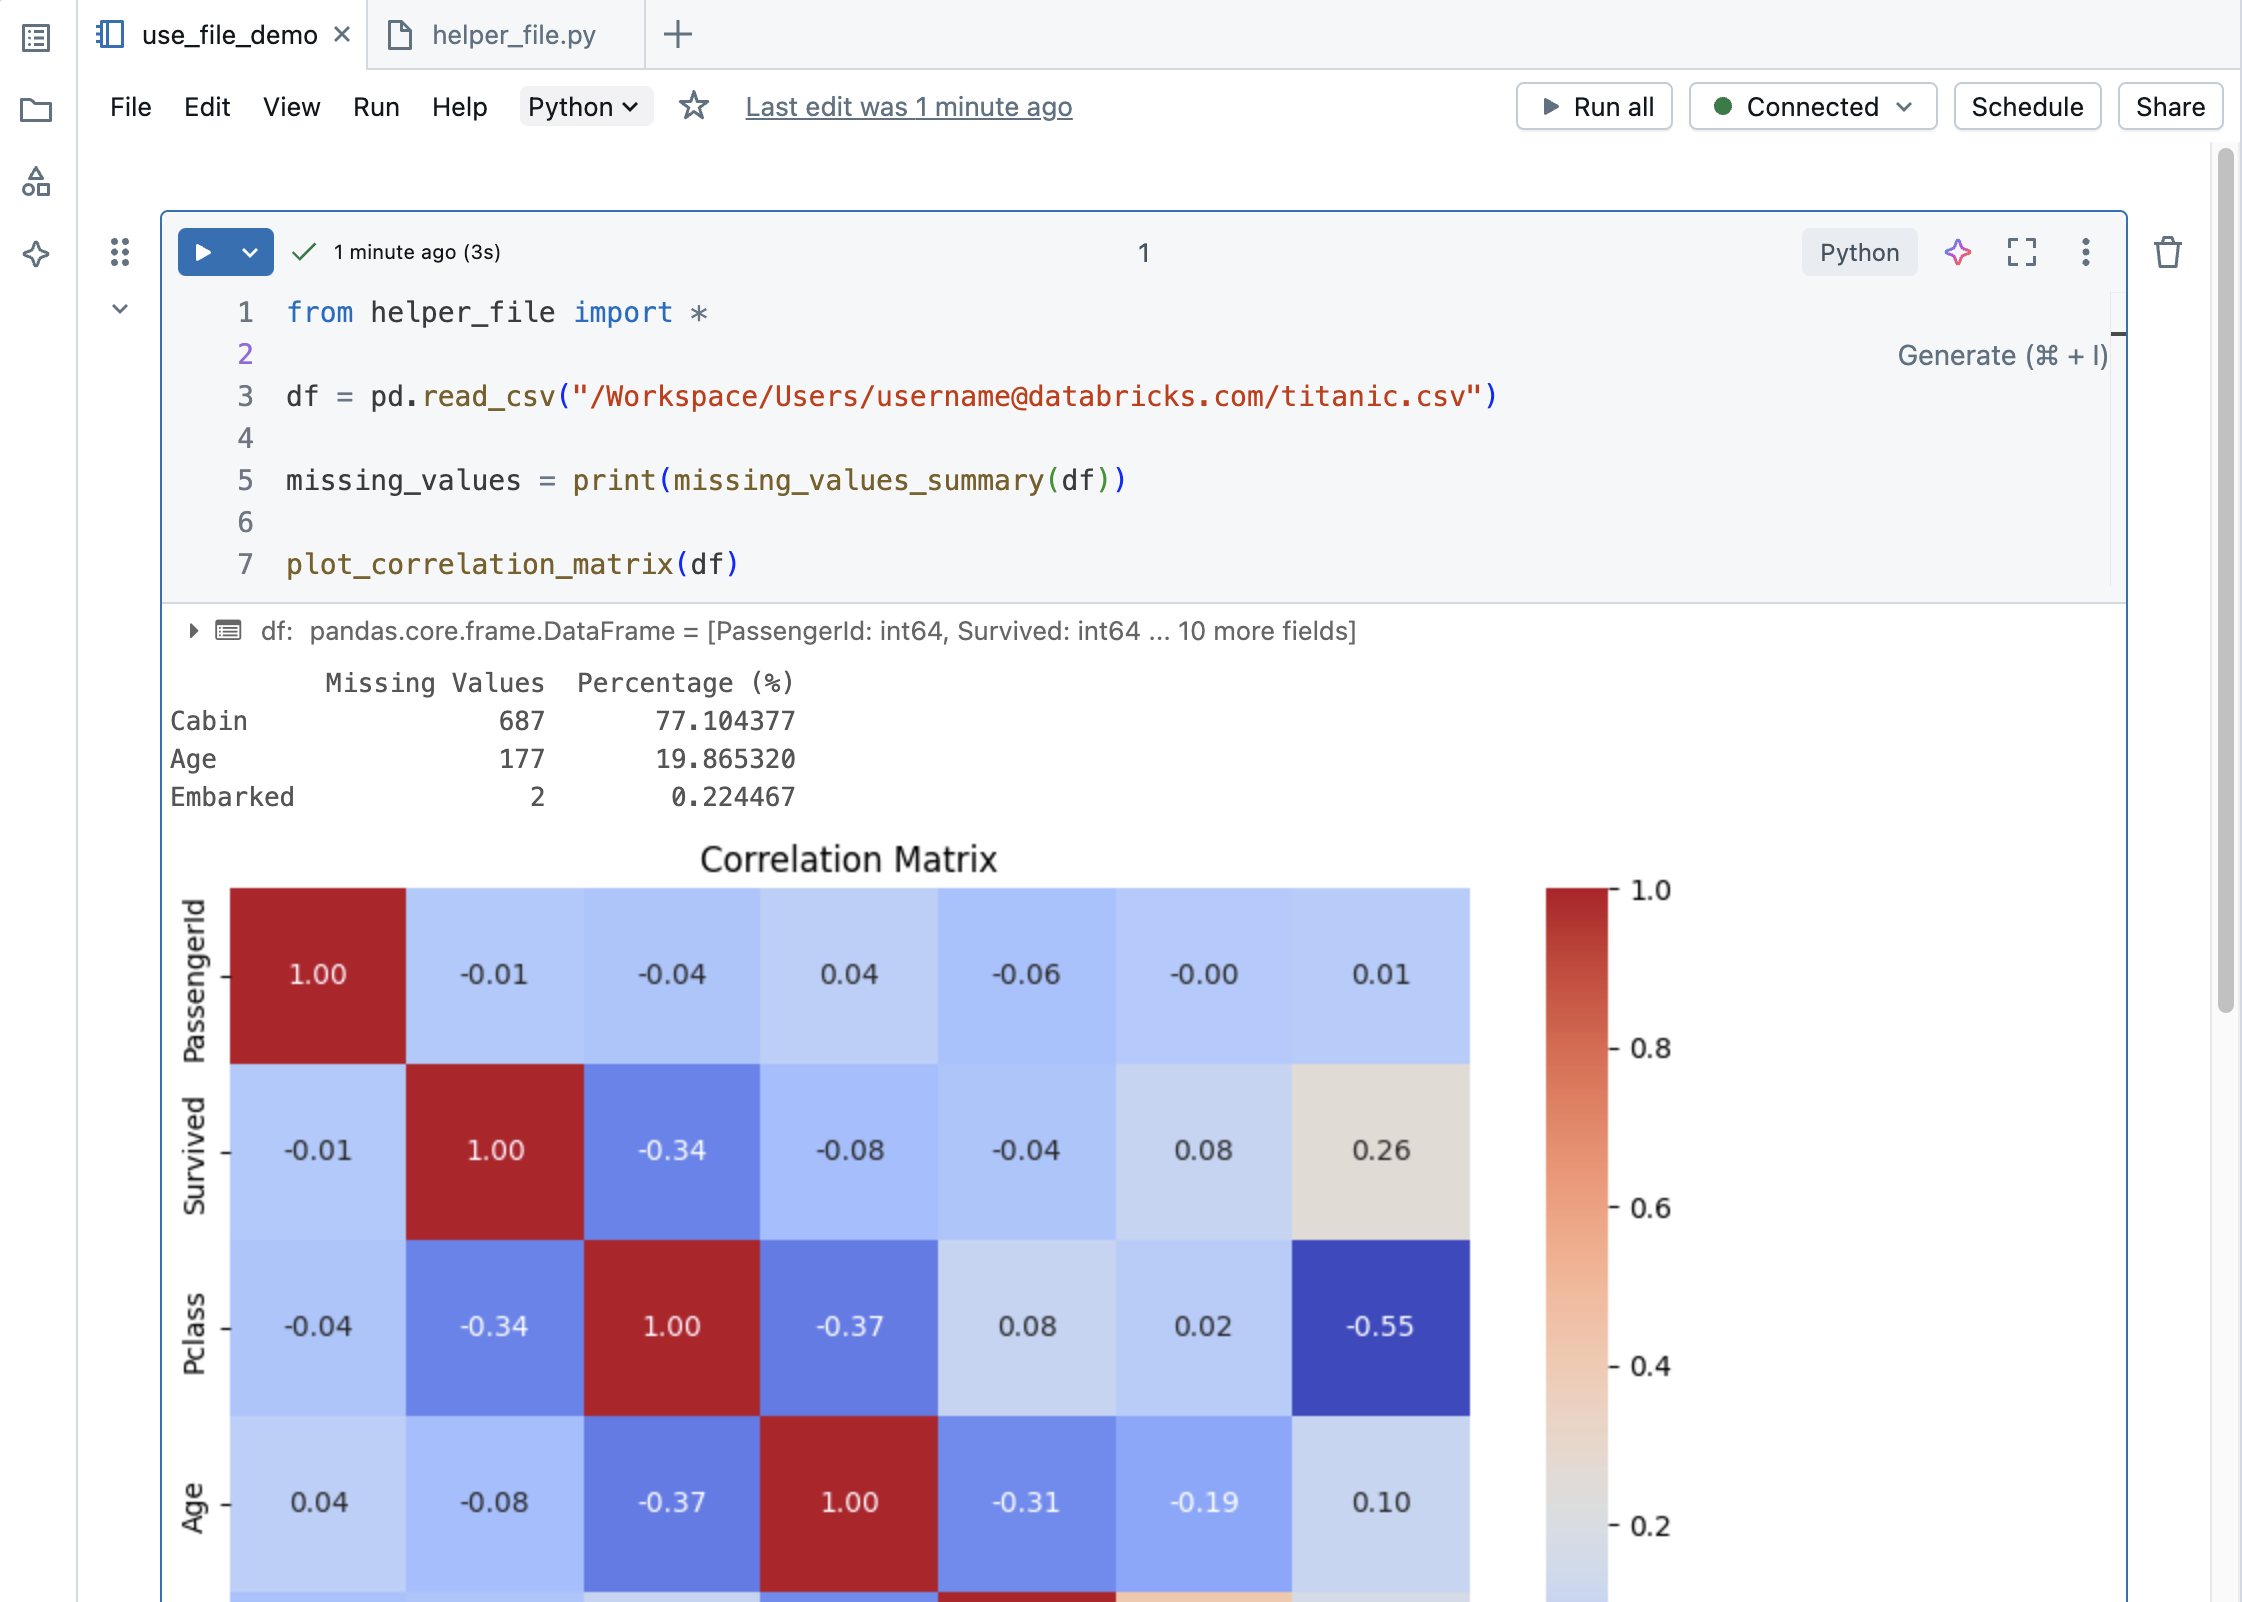Open the workspace folder browser icon
Screen dimensions: 2242x1602
tap(36, 110)
